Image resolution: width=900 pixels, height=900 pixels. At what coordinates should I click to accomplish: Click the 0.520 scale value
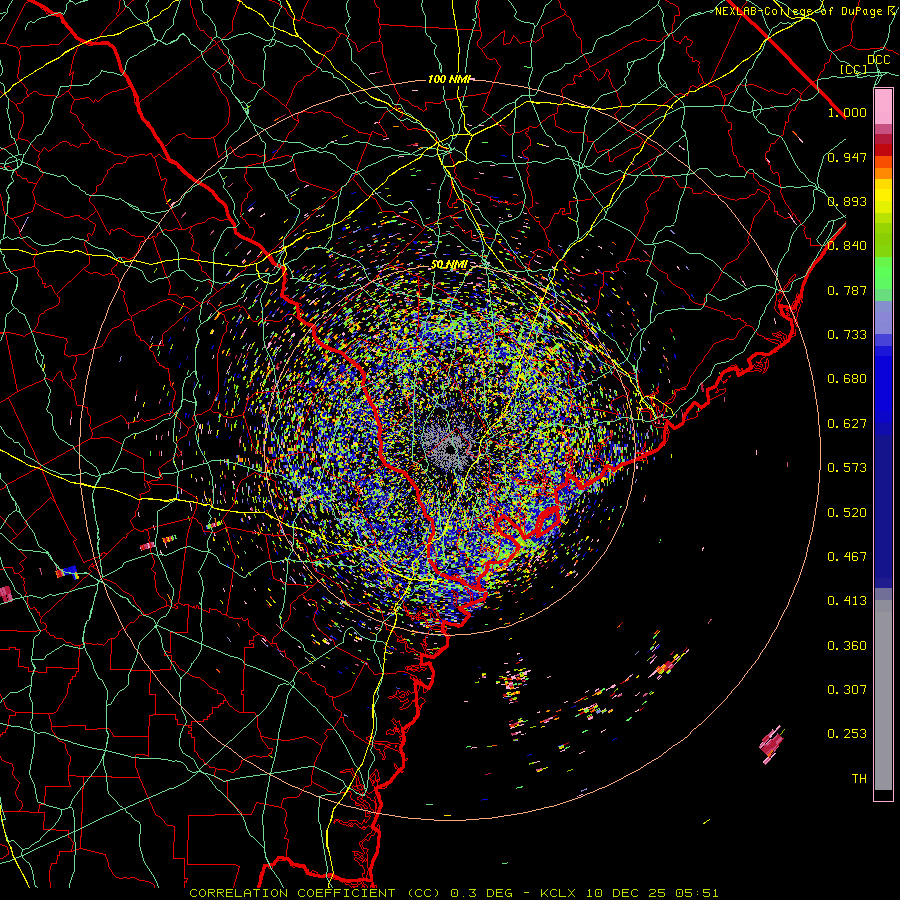click(847, 513)
